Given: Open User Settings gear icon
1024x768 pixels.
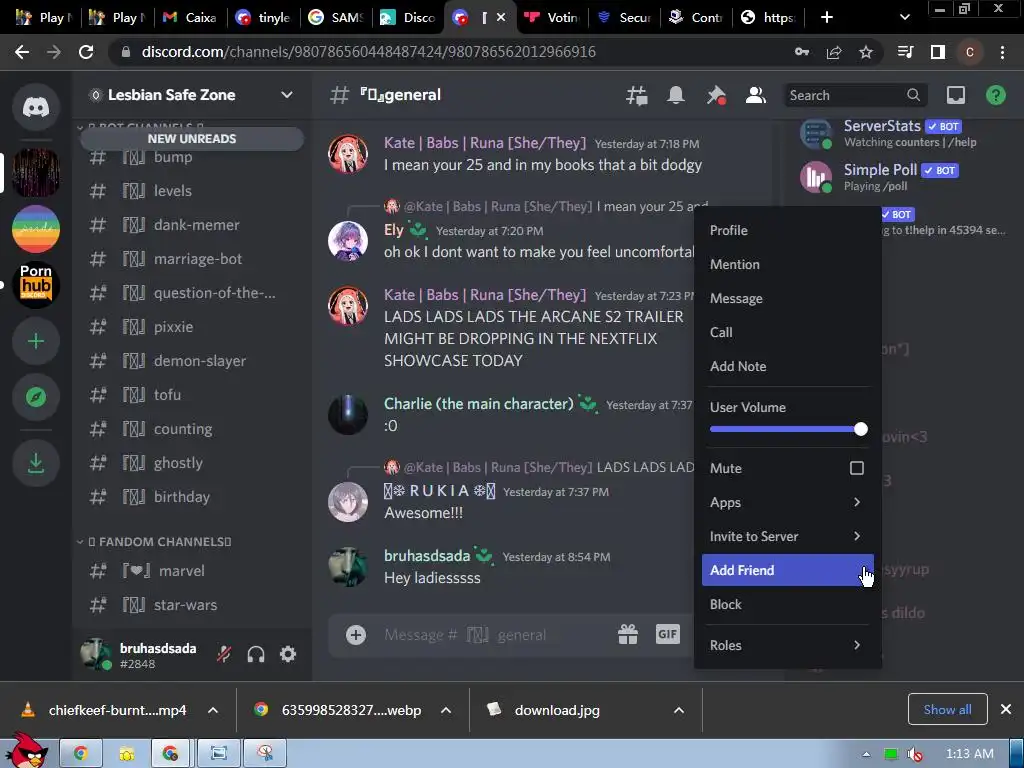Looking at the screenshot, I should [288, 654].
